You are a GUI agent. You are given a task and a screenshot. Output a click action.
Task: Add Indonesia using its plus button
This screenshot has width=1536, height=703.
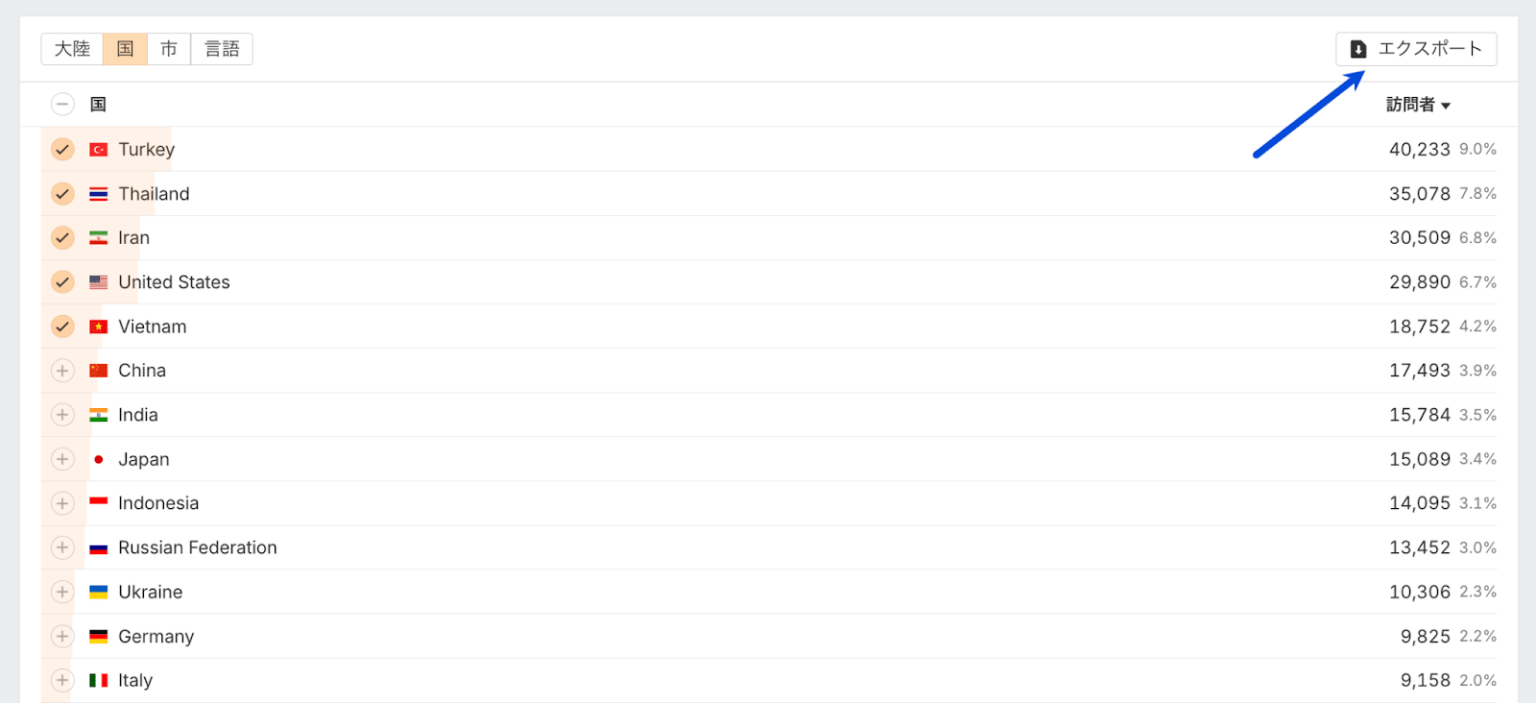(63, 503)
